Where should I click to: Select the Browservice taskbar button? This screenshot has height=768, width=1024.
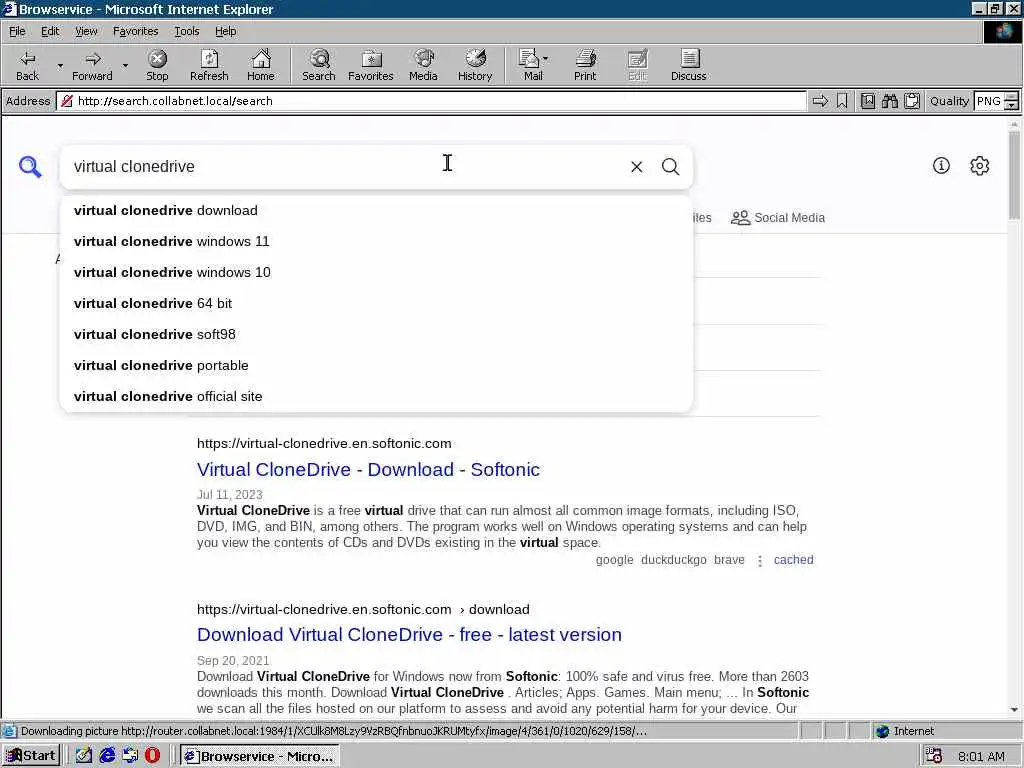[x=259, y=756]
